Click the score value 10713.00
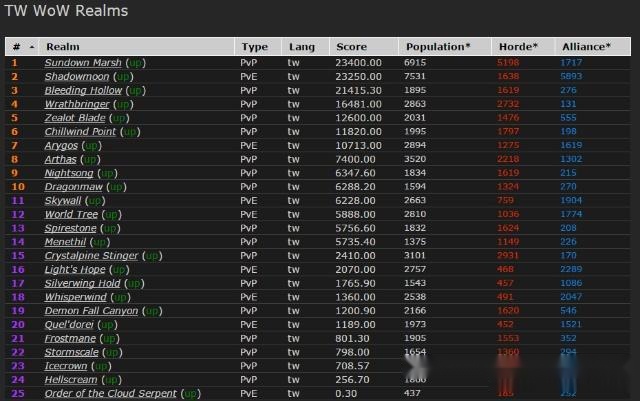The image size is (640, 401). [x=358, y=145]
